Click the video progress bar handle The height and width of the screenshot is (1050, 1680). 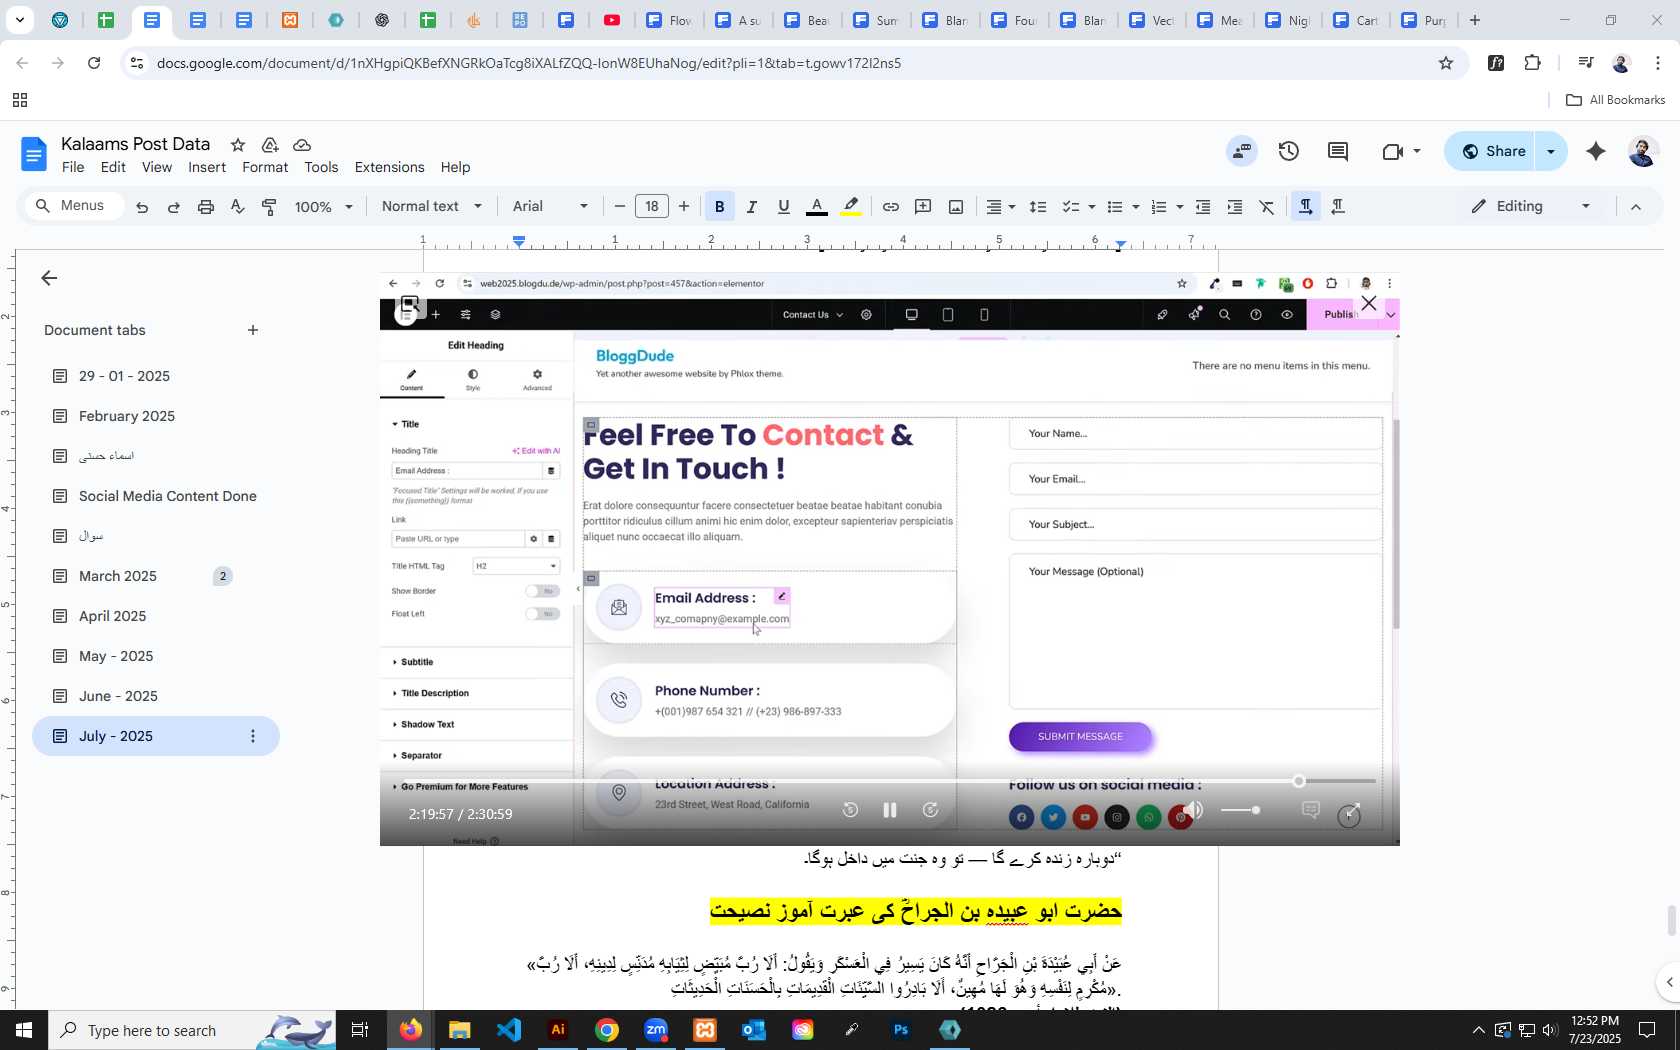click(x=1299, y=781)
